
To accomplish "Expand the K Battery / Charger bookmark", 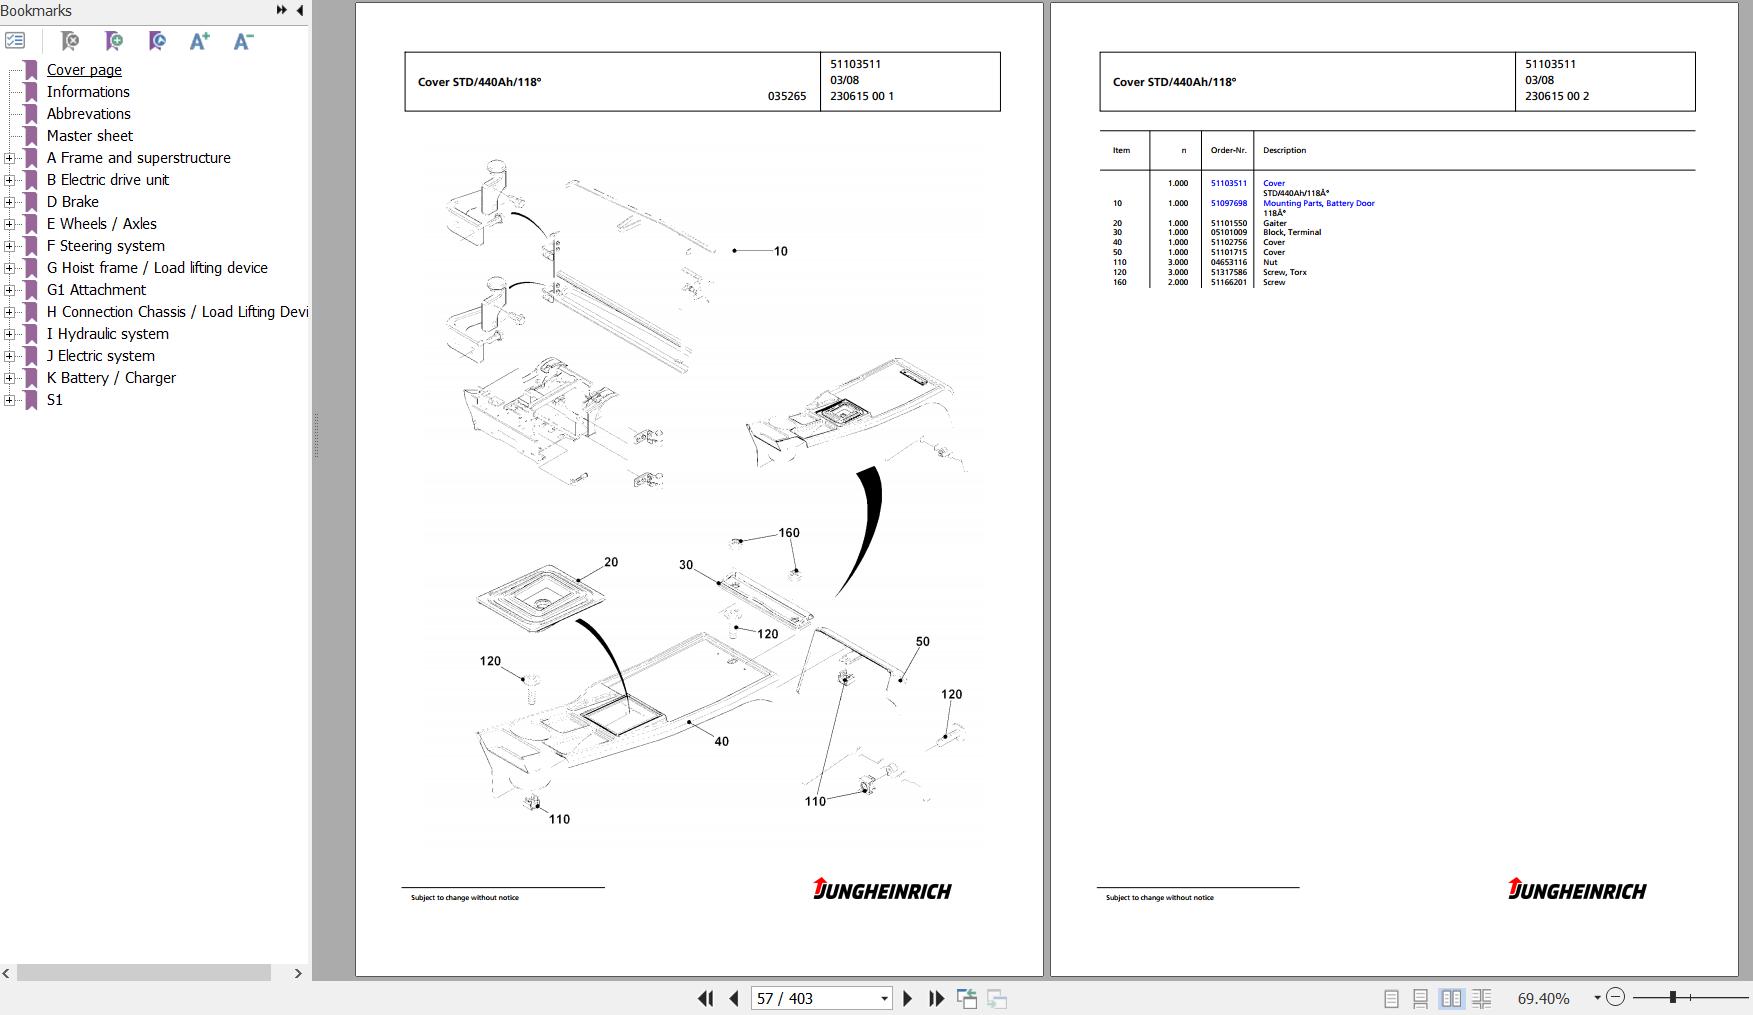I will (9, 378).
